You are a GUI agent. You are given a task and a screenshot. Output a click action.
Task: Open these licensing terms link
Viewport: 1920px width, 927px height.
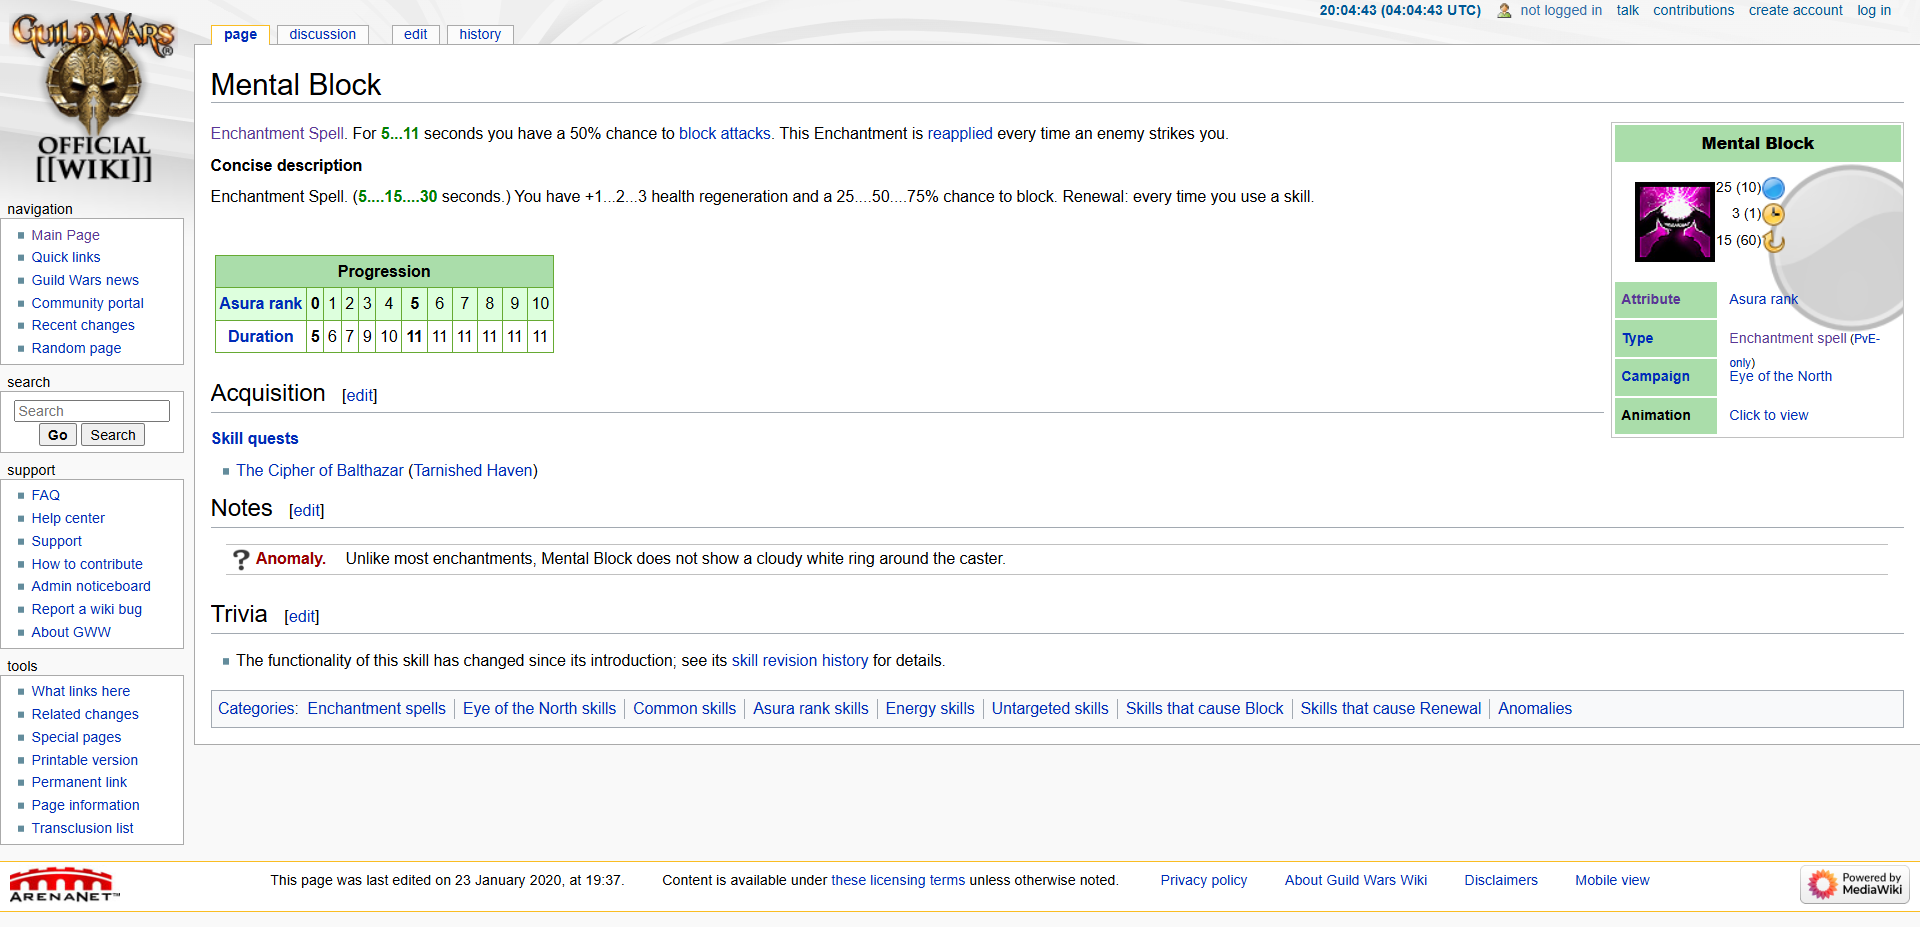tap(898, 880)
